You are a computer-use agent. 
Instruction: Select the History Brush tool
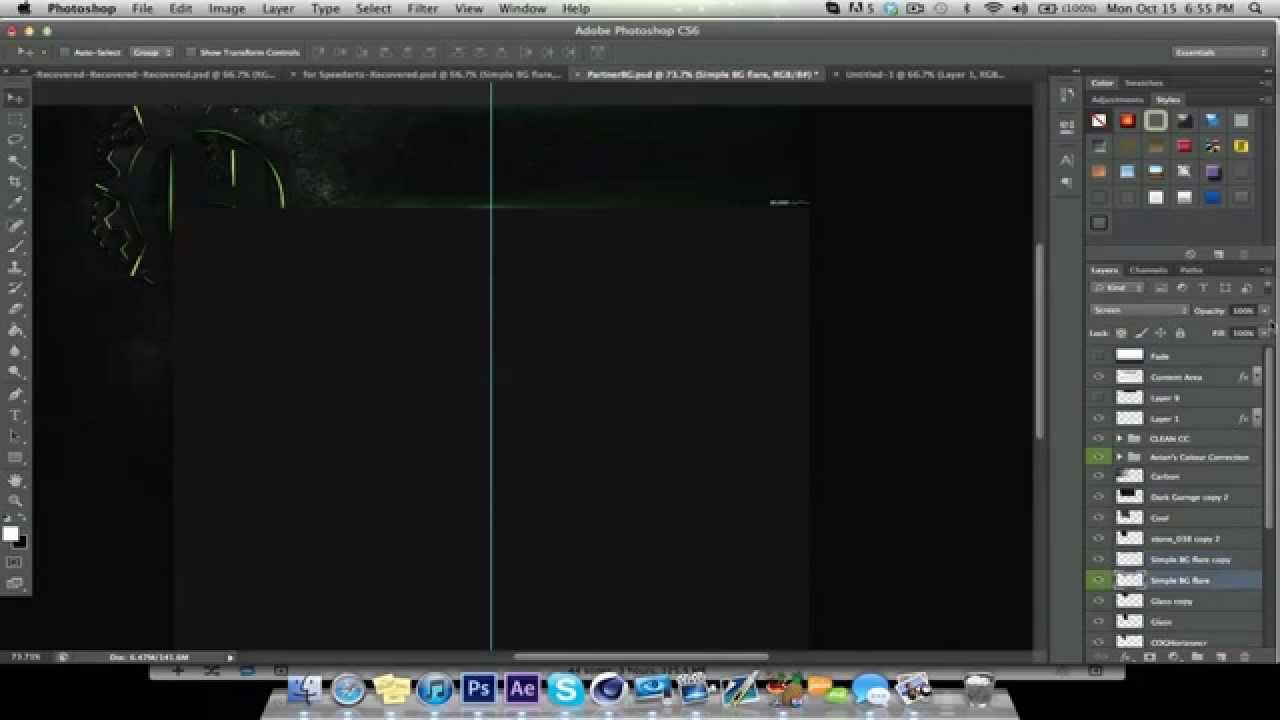click(x=15, y=288)
